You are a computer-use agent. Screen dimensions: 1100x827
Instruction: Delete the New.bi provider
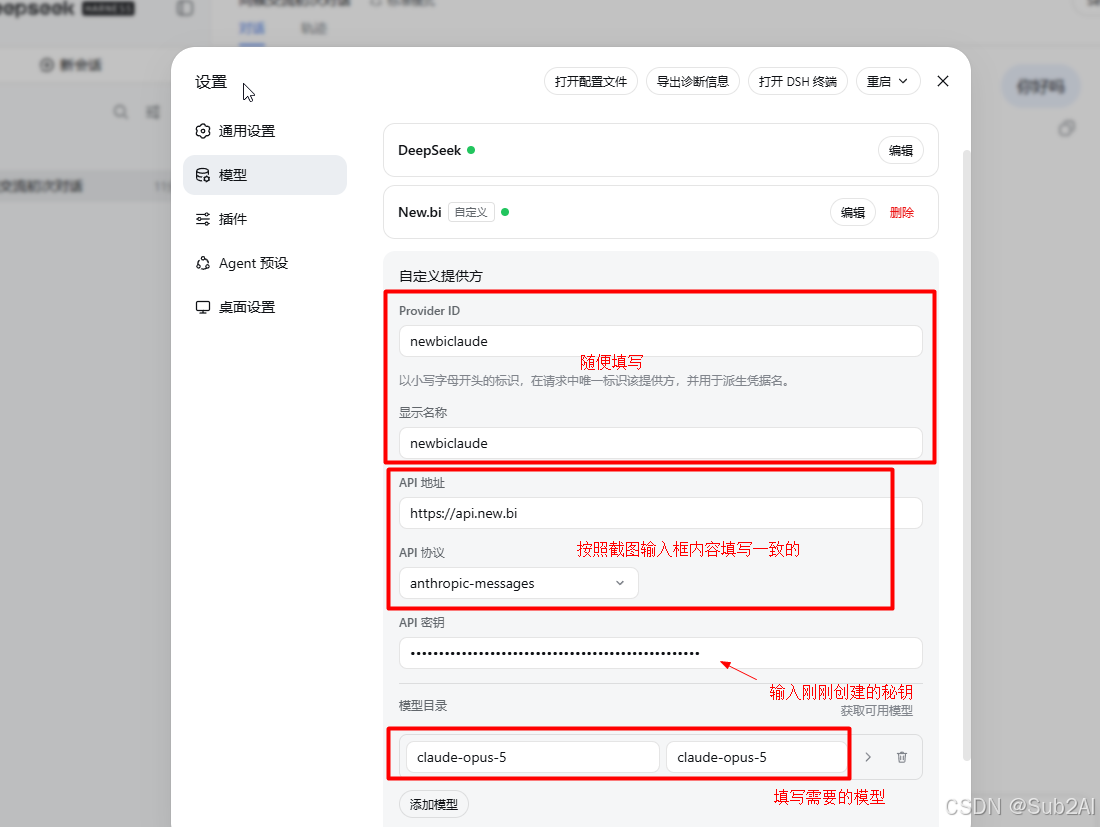point(901,212)
